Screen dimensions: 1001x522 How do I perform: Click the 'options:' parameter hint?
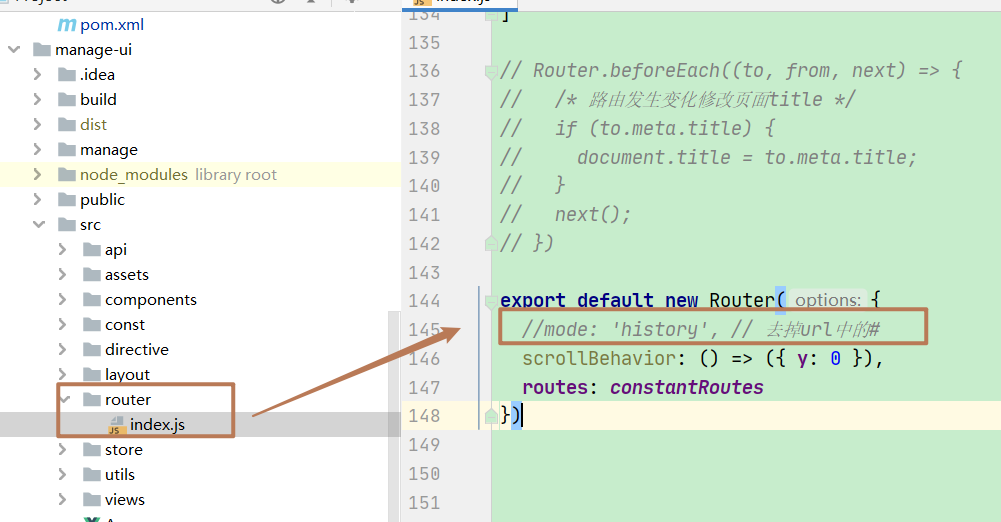(x=828, y=300)
